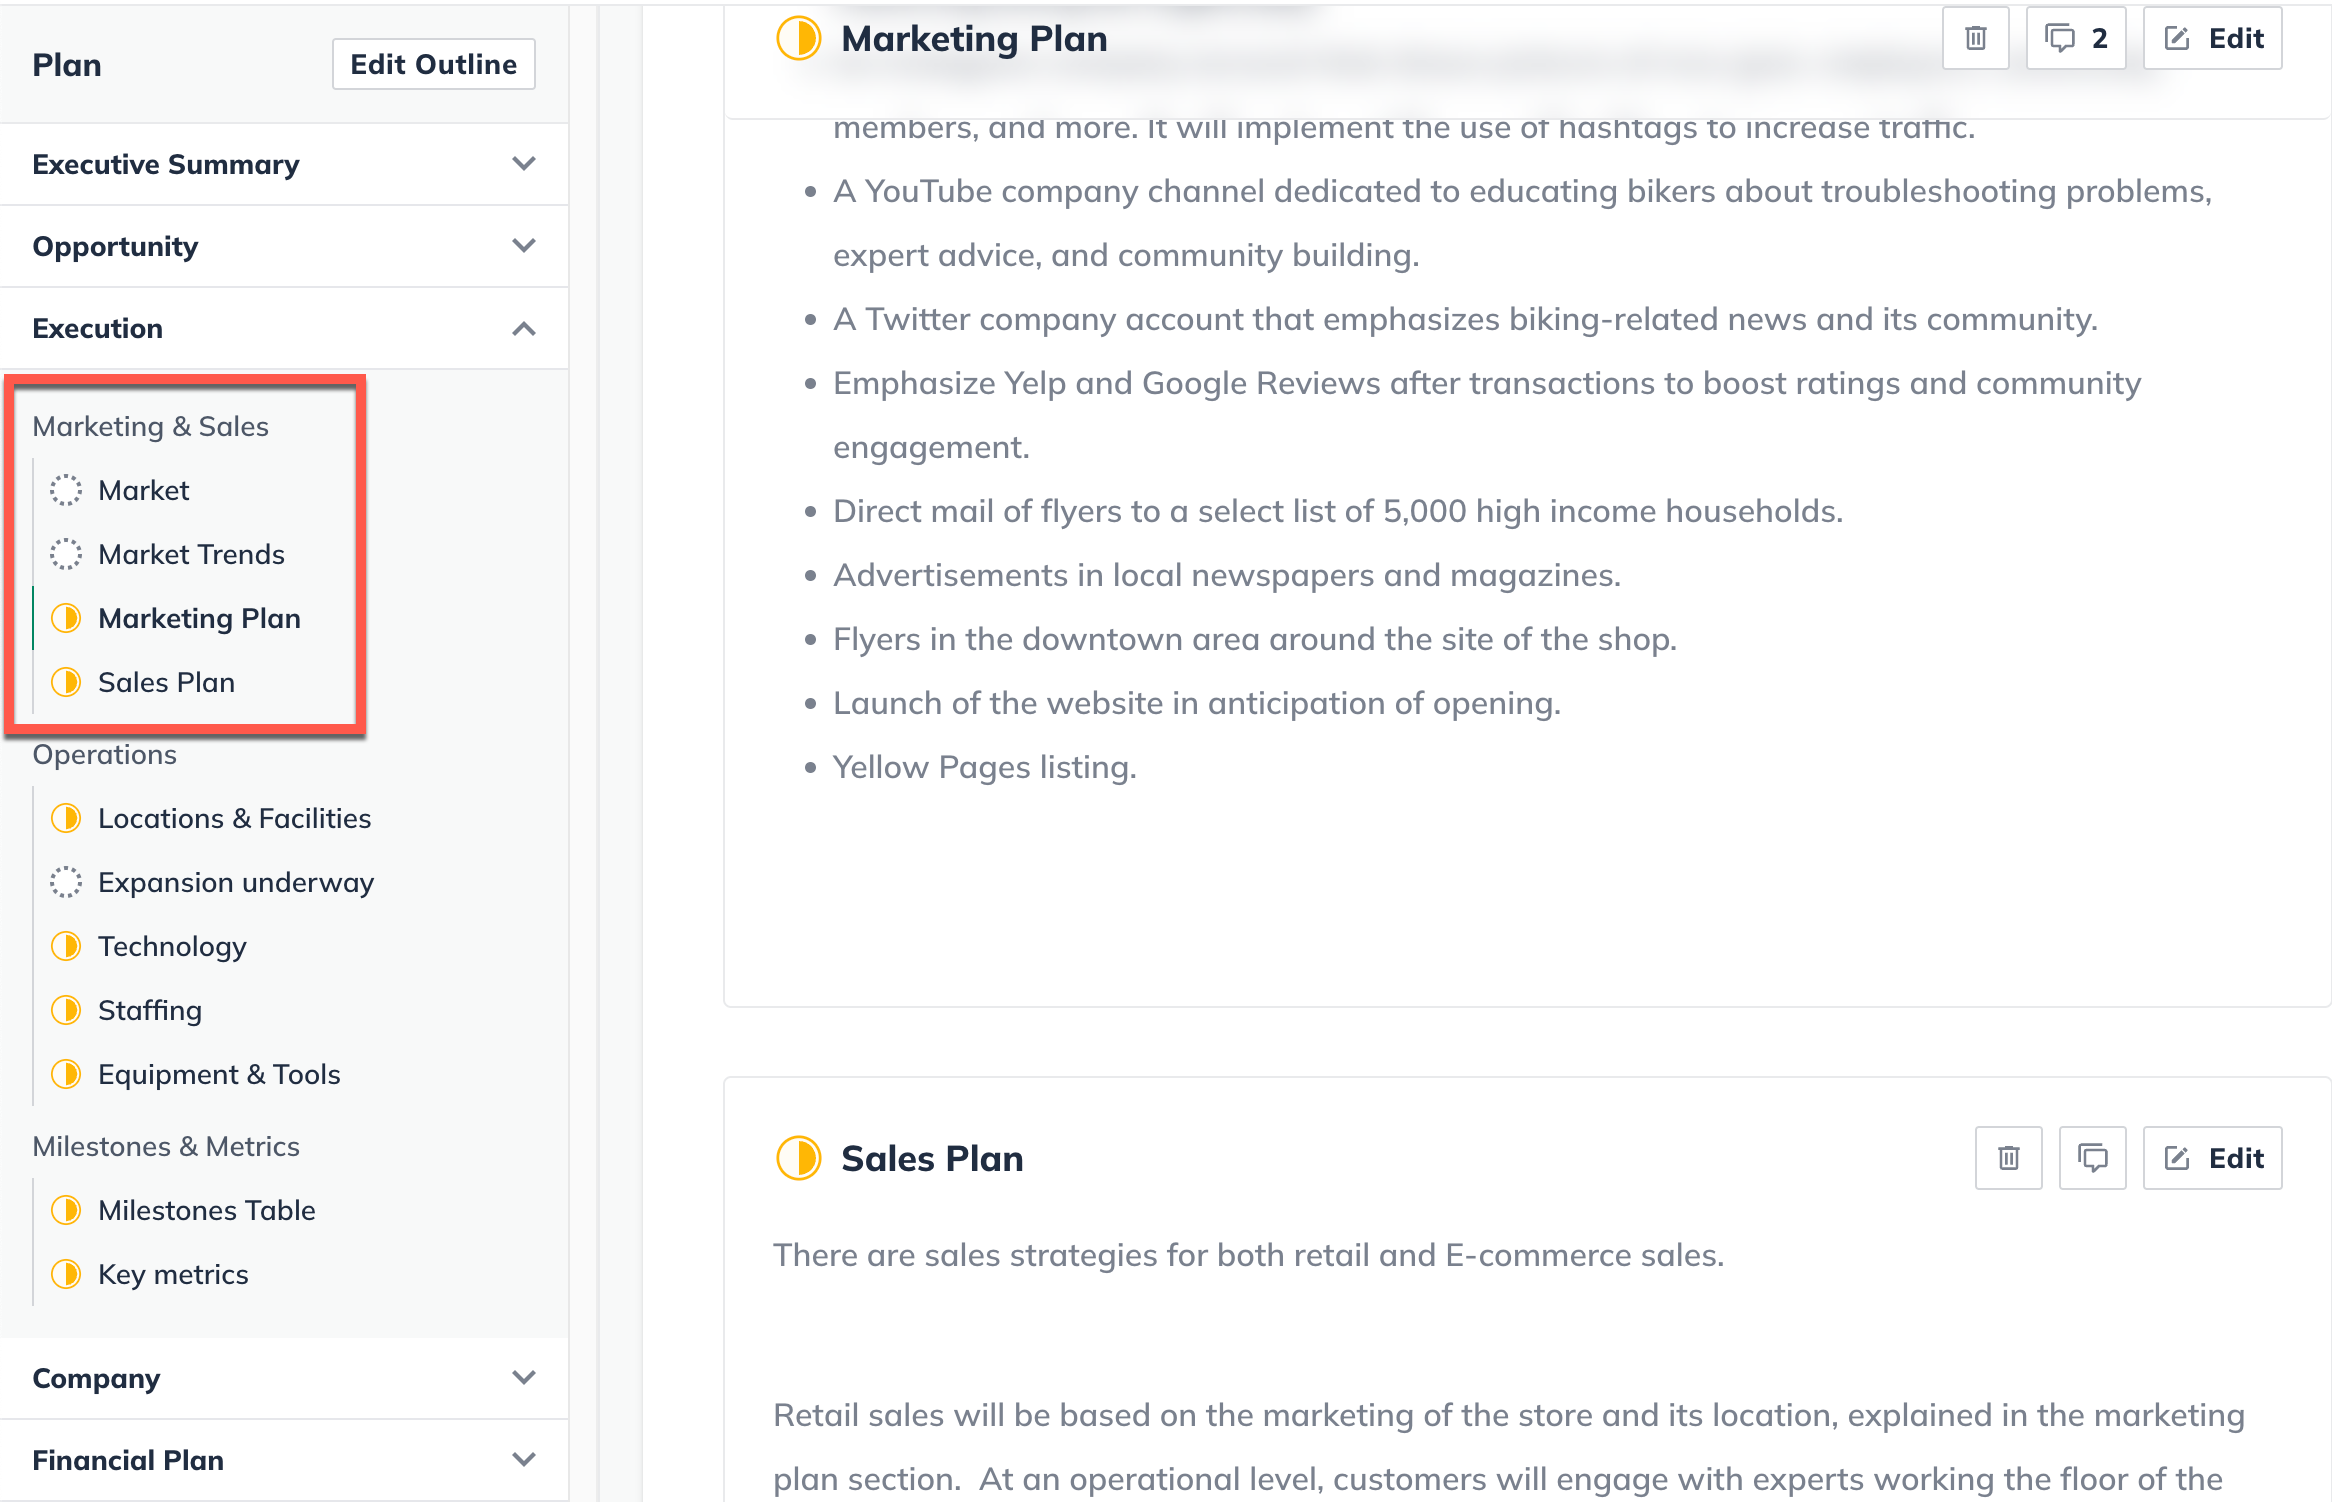Viewport: 2332px width, 1502px height.
Task: Open comments on the Marketing Plan section
Action: (2075, 38)
